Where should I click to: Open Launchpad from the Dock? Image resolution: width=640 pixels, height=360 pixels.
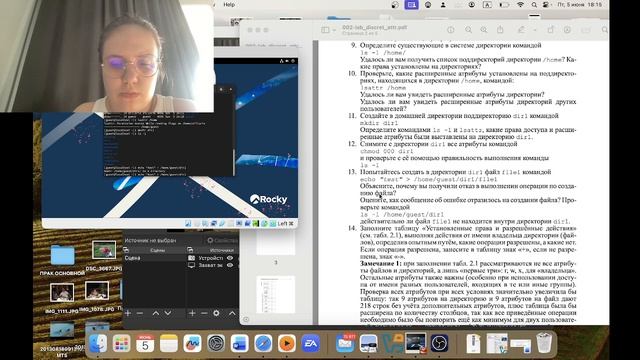tap(121, 343)
